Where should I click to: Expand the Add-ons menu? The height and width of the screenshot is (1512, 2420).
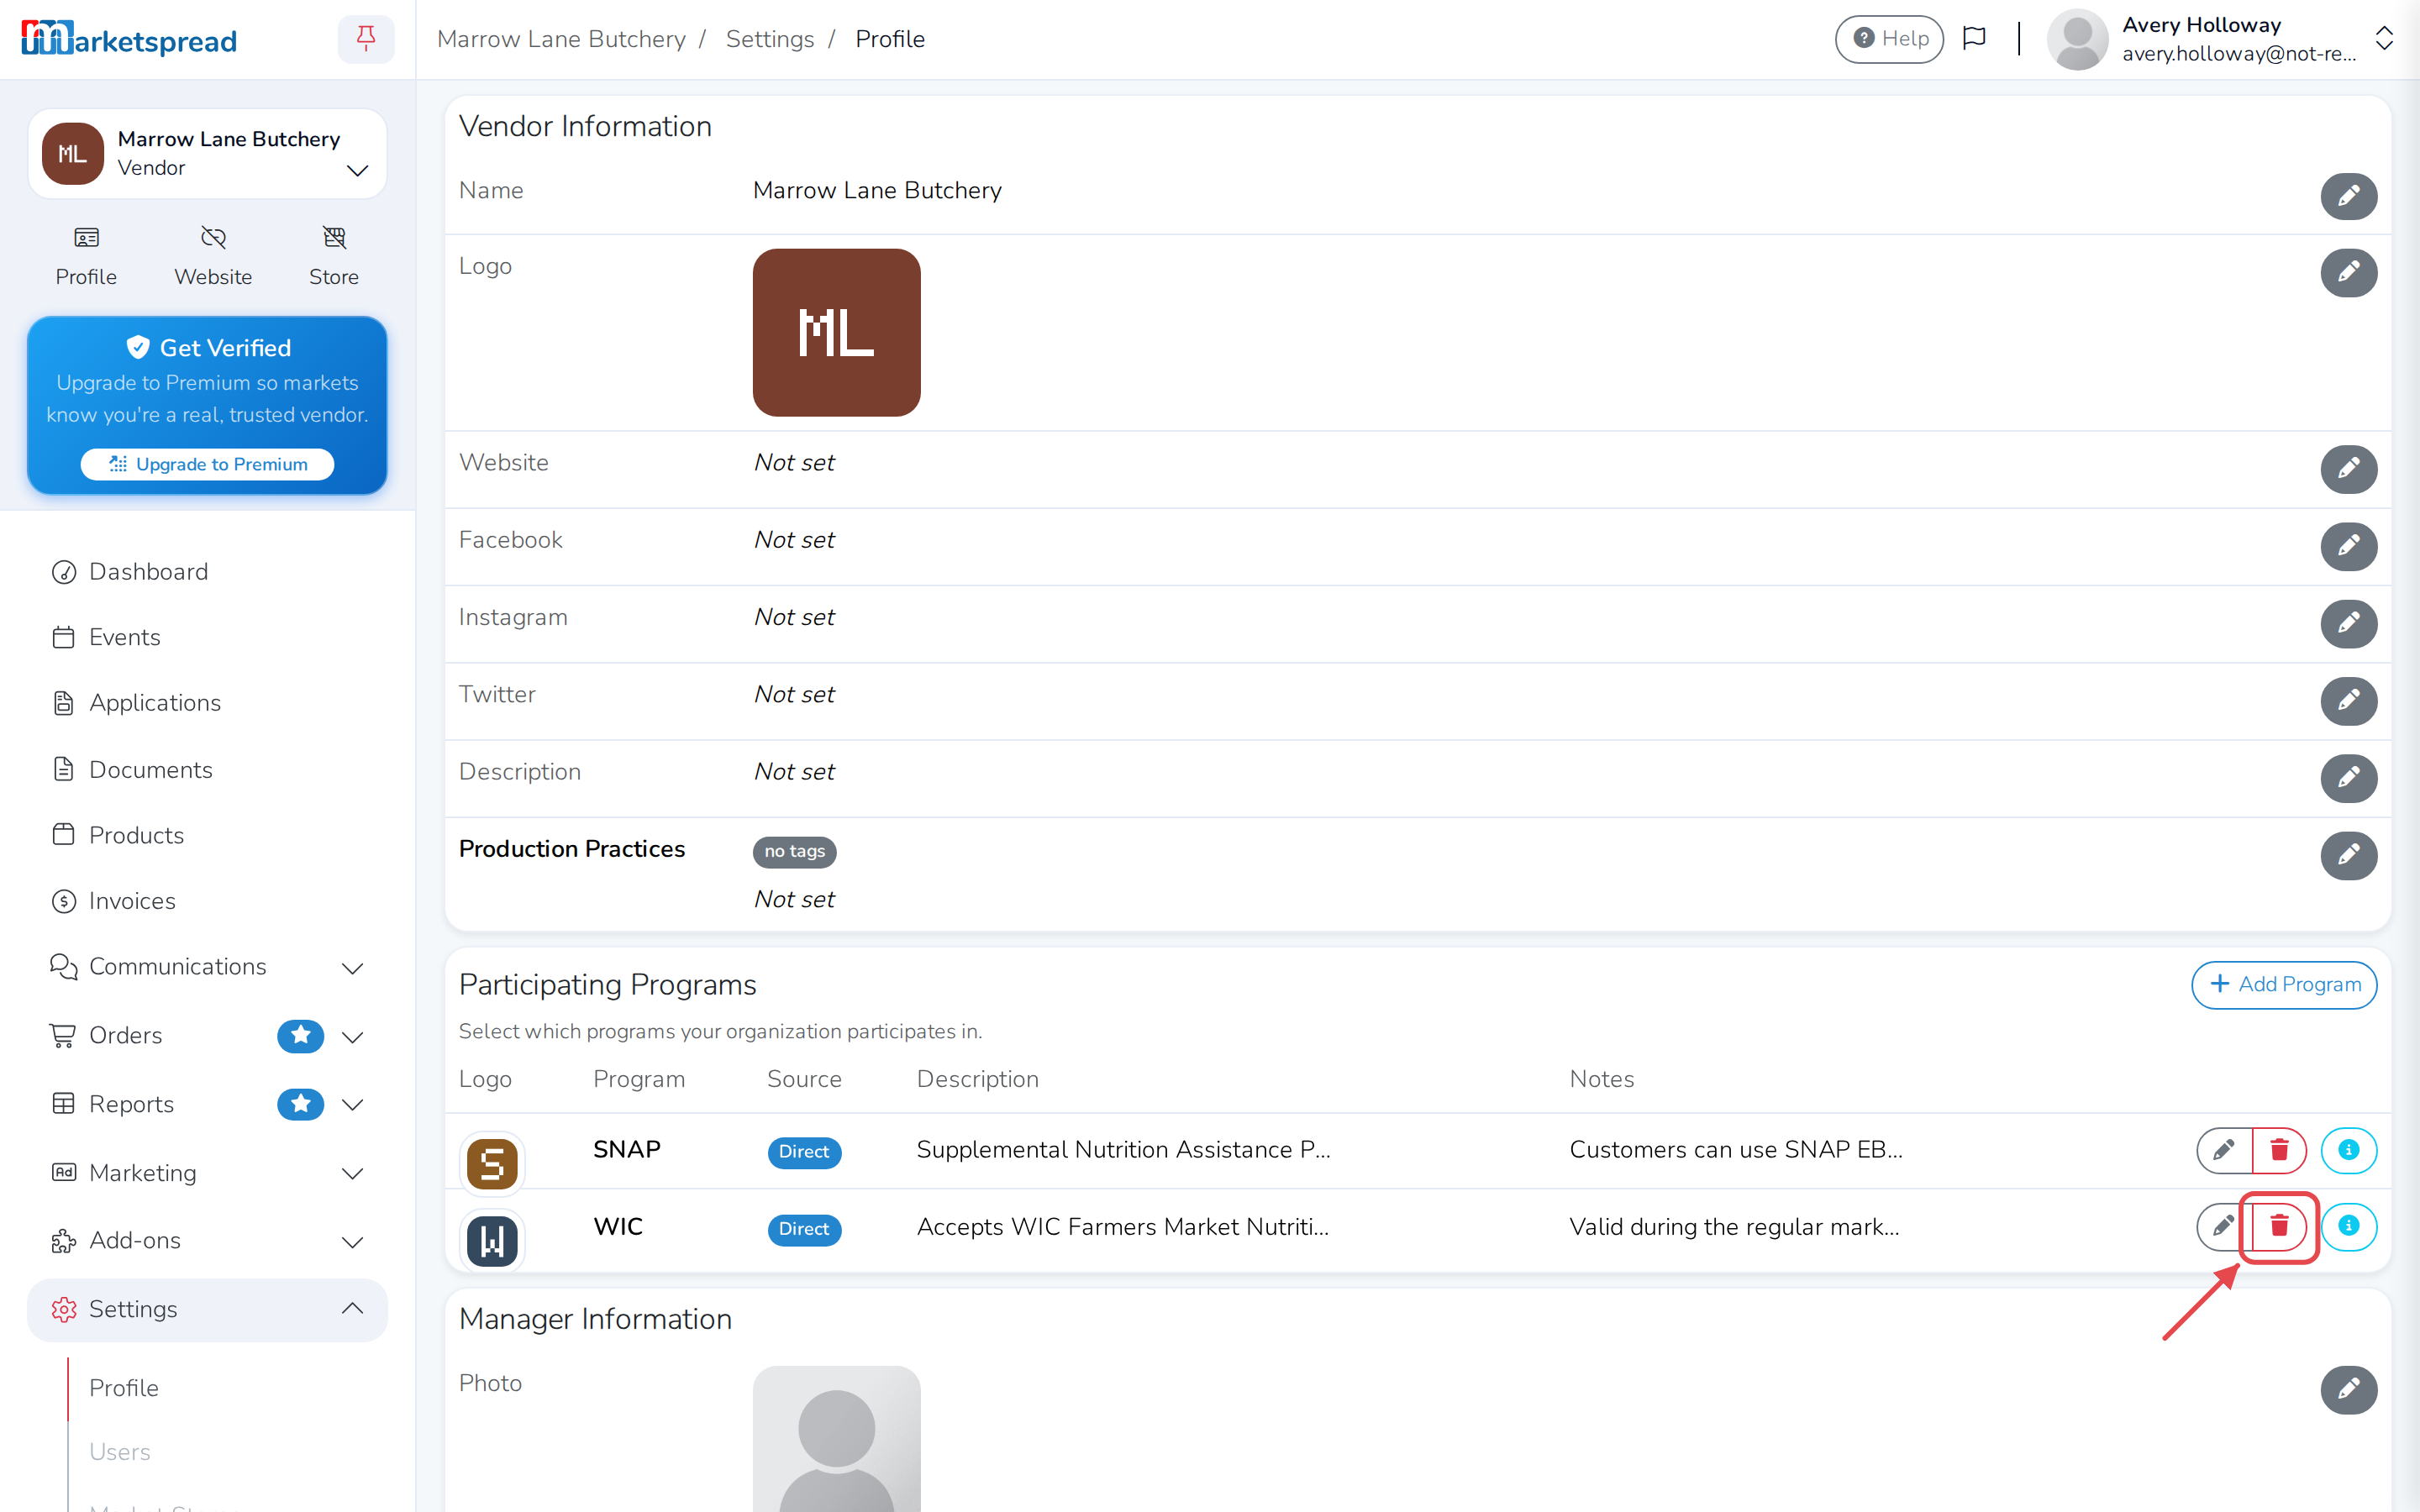tap(352, 1241)
